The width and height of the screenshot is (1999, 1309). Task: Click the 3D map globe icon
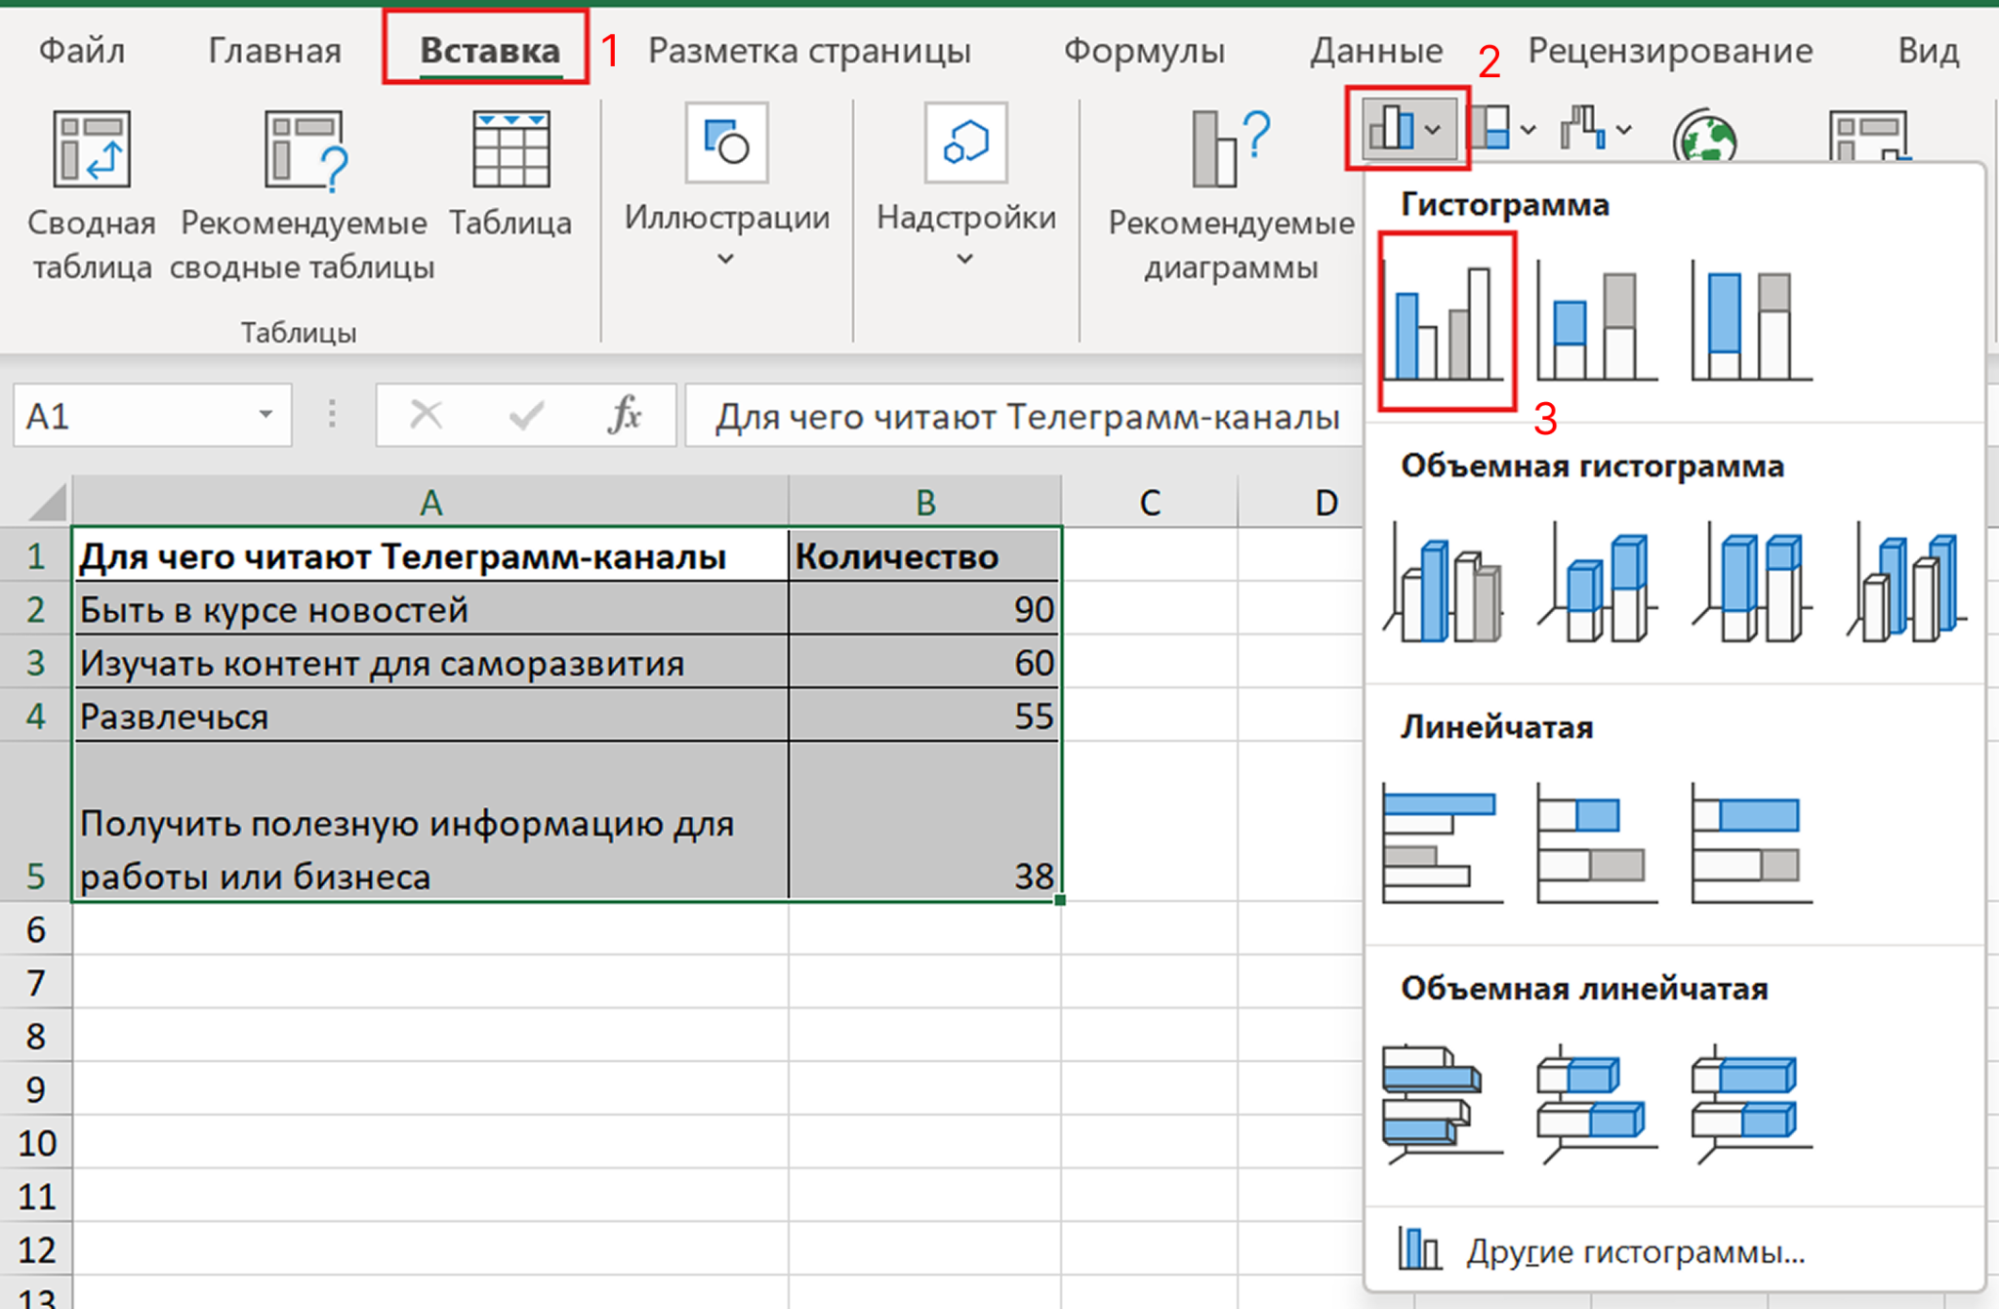pyautogui.click(x=1705, y=138)
